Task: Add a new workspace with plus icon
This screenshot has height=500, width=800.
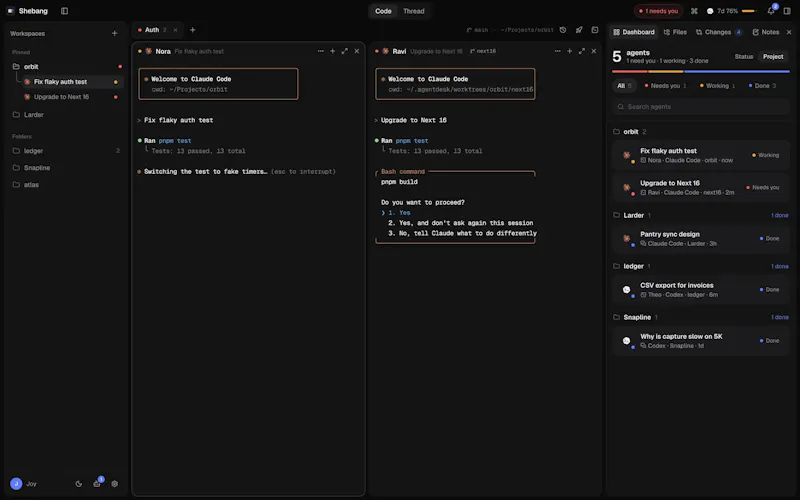Action: [114, 33]
